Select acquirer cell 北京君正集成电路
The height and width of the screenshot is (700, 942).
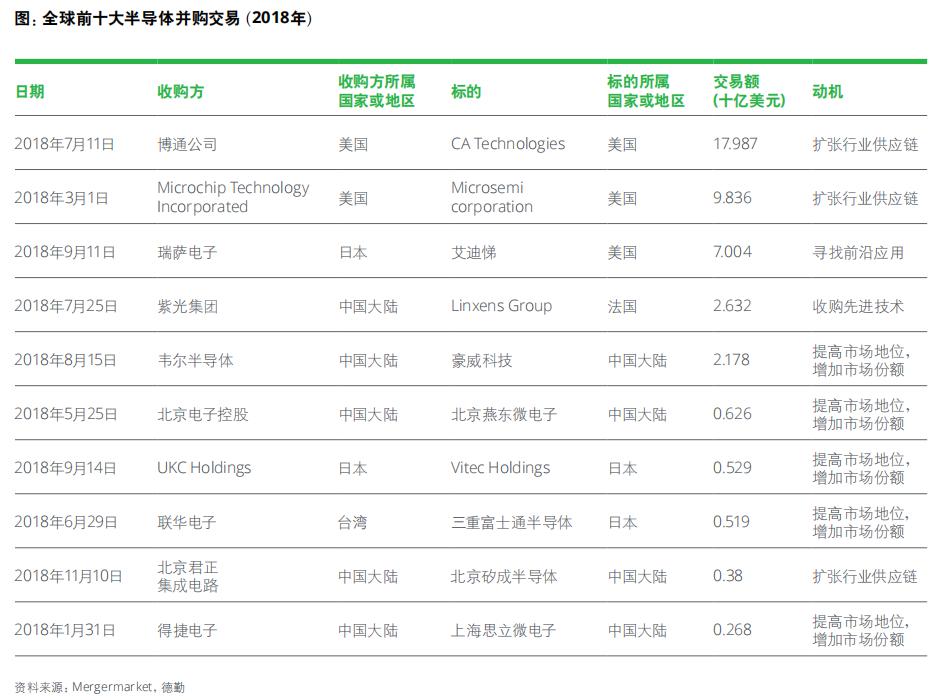188,576
